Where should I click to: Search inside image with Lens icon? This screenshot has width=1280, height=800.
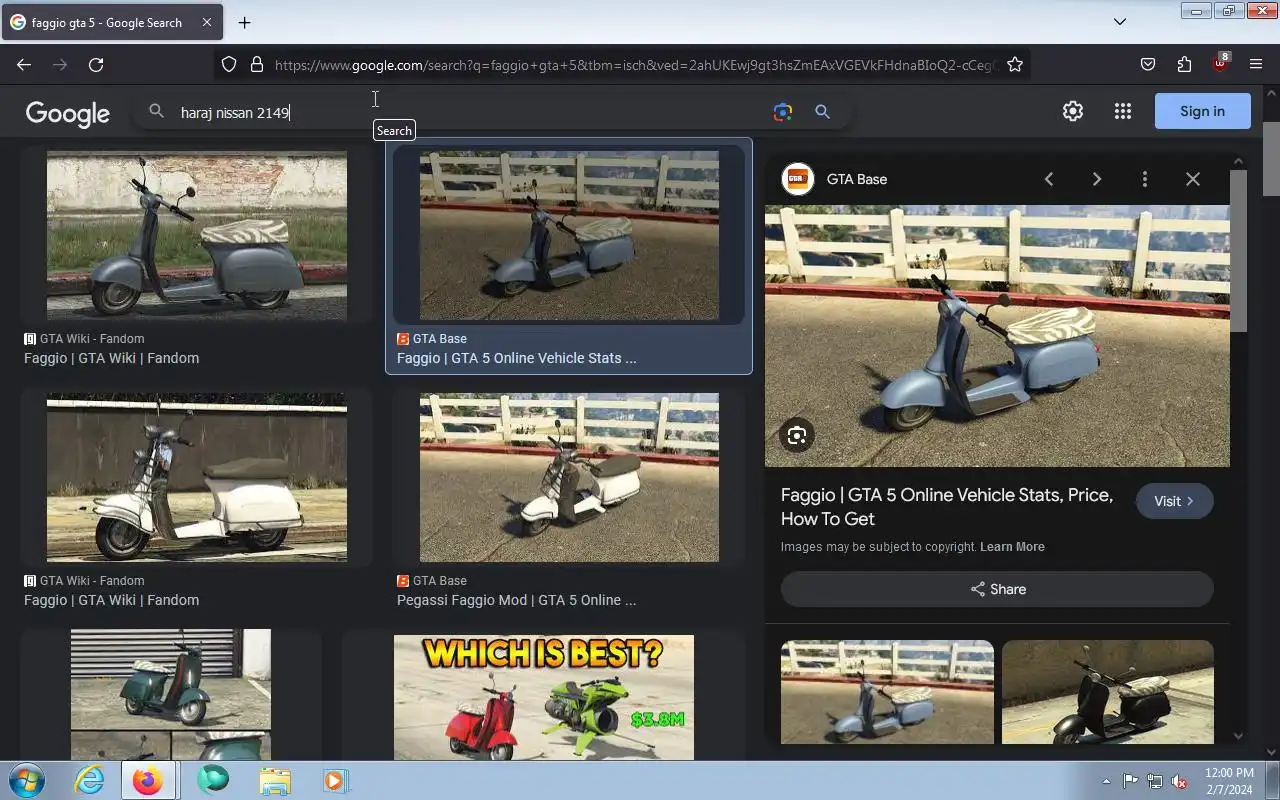tap(797, 435)
